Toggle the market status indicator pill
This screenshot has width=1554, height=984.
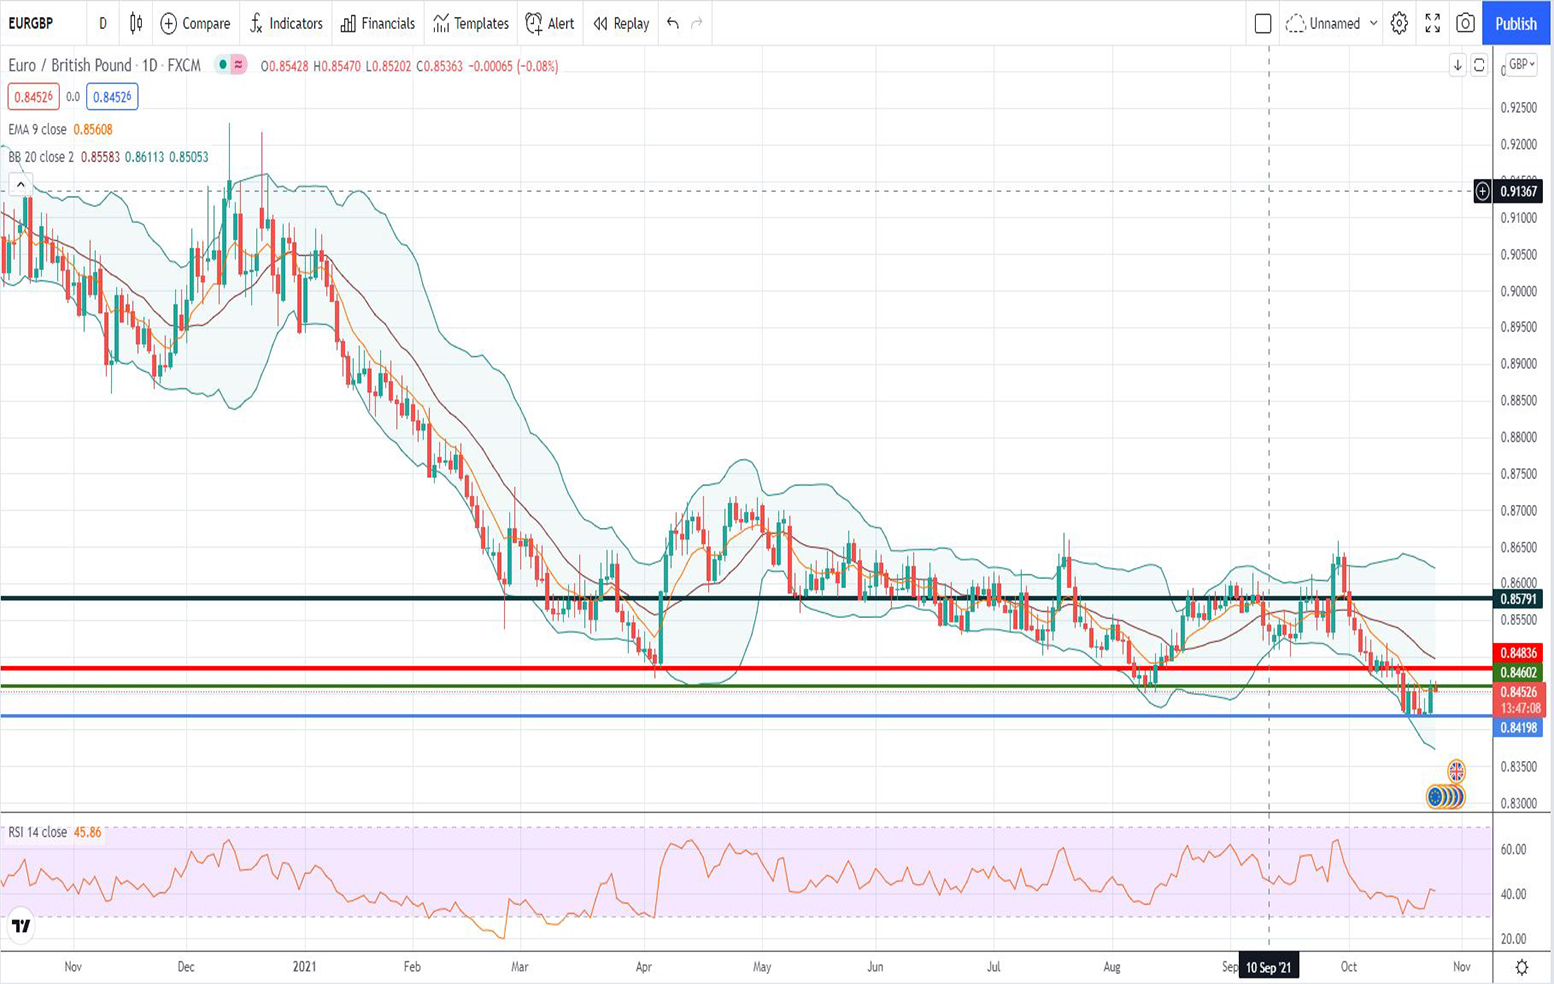click(x=231, y=65)
